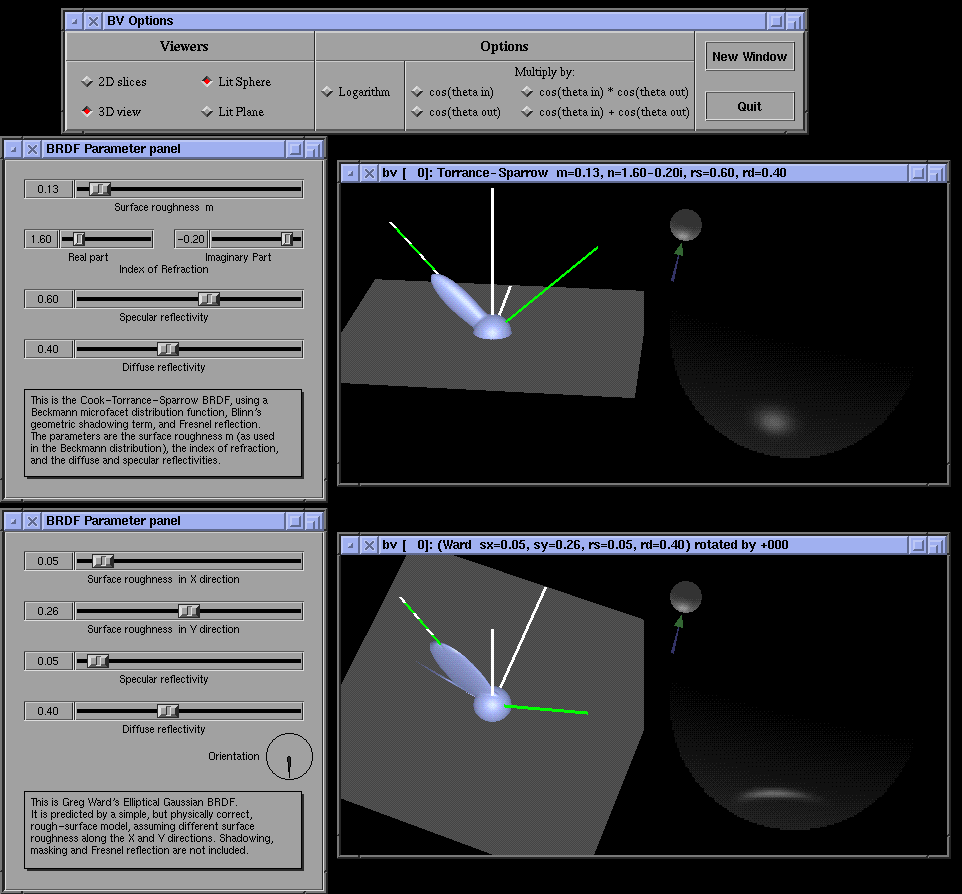
Task: Open the window menu of BV Options
Action: pyautogui.click(x=75, y=21)
